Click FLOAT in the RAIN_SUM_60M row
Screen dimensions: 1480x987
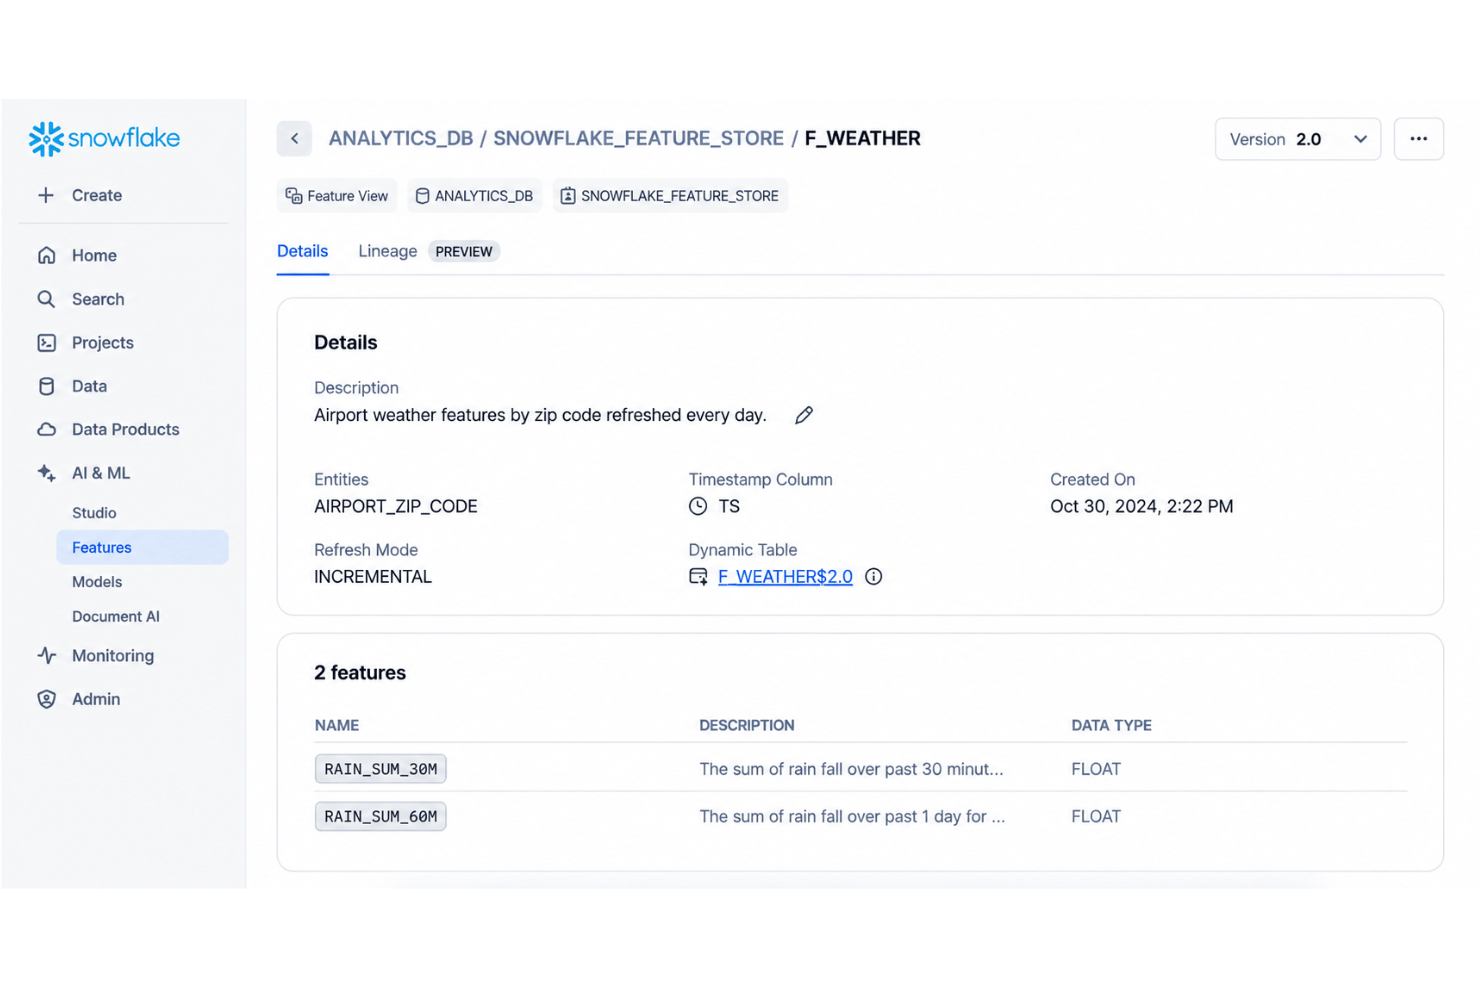point(1096,816)
